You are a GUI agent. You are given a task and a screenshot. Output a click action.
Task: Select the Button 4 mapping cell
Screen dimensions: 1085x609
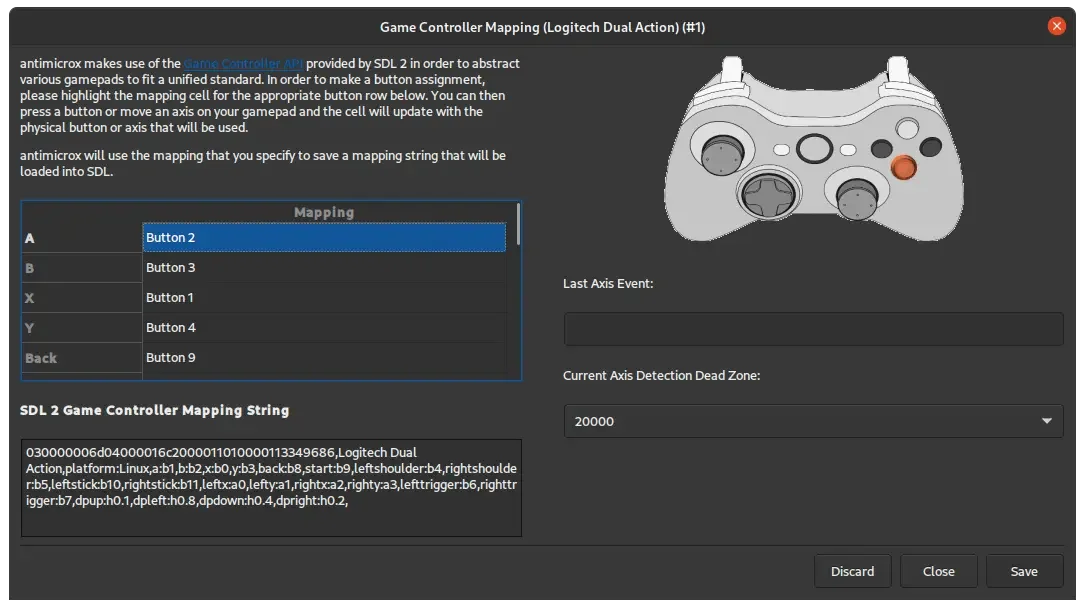[x=324, y=327]
